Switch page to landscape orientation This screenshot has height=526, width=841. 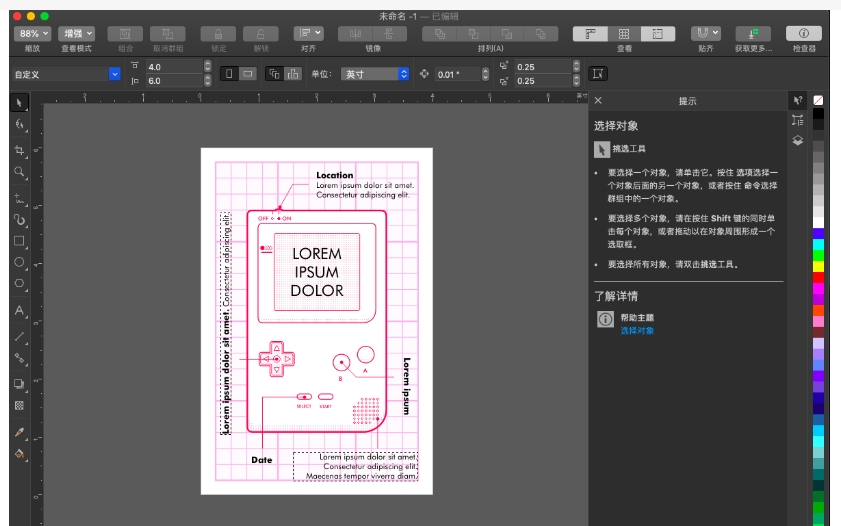pyautogui.click(x=247, y=74)
